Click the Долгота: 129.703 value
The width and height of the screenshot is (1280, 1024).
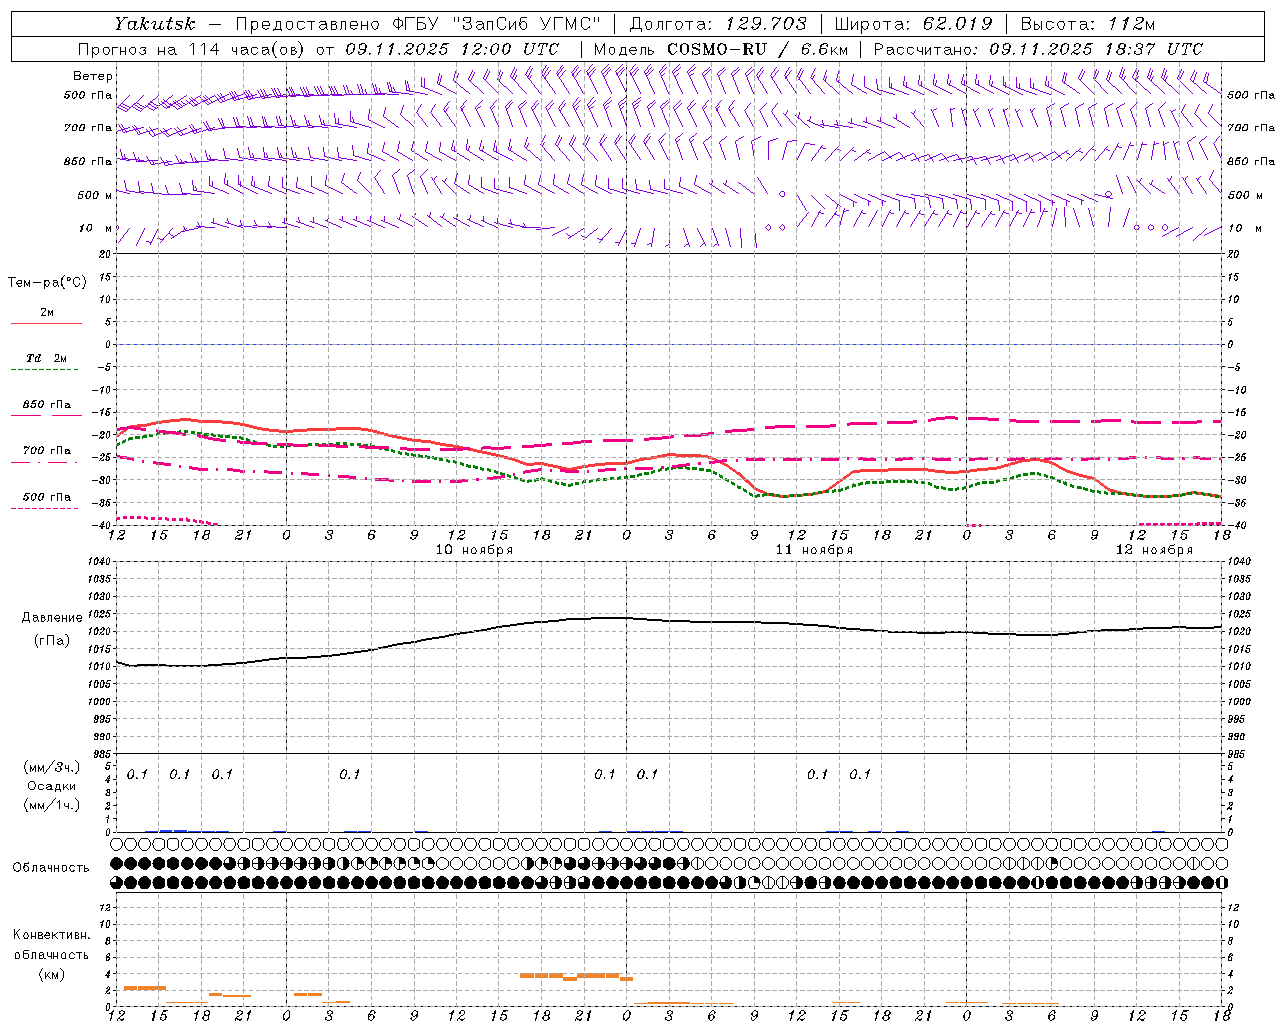click(x=718, y=24)
